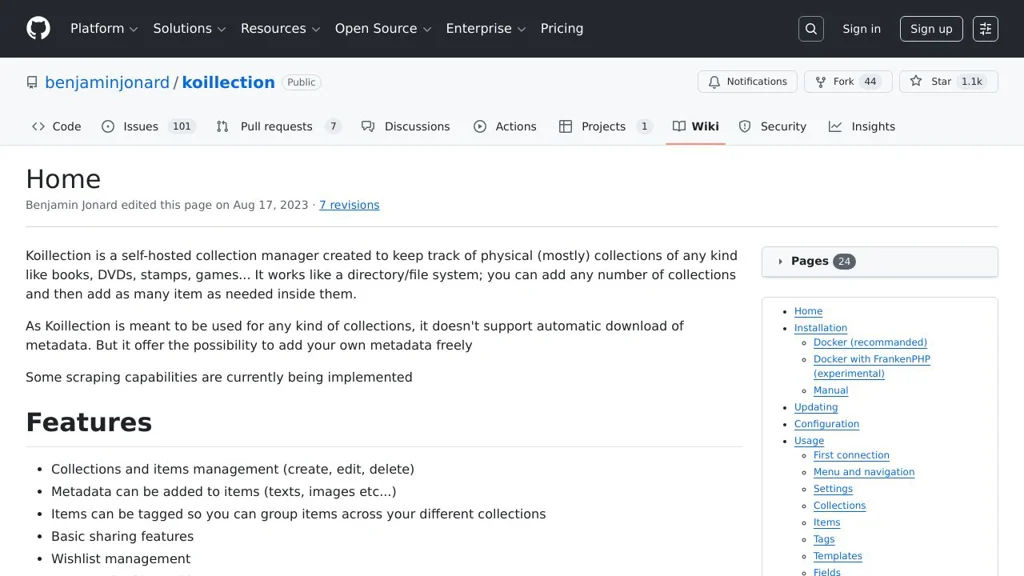
Task: Open the Insights graph tab
Action: (x=861, y=127)
